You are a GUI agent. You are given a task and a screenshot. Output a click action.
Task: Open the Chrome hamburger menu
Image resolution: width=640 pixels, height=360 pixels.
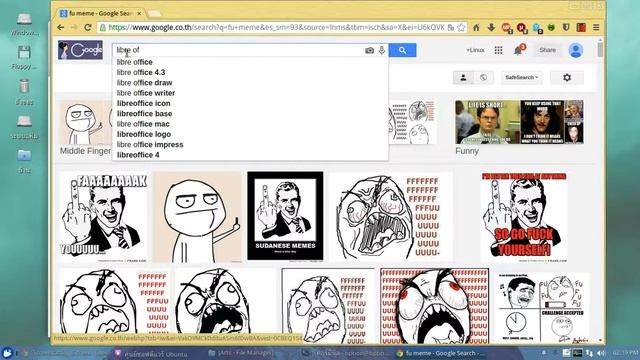coord(596,27)
